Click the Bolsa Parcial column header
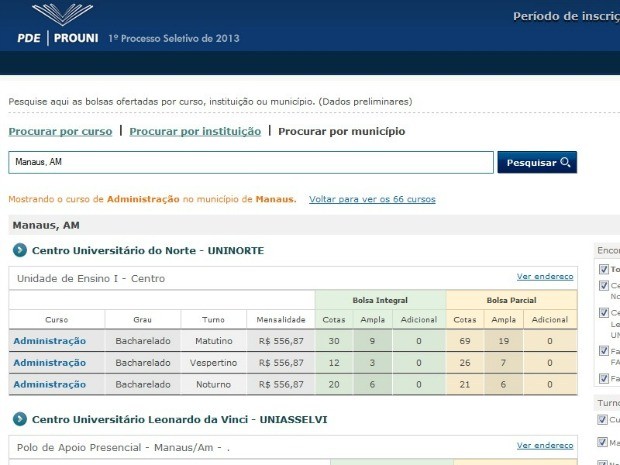 (511, 300)
